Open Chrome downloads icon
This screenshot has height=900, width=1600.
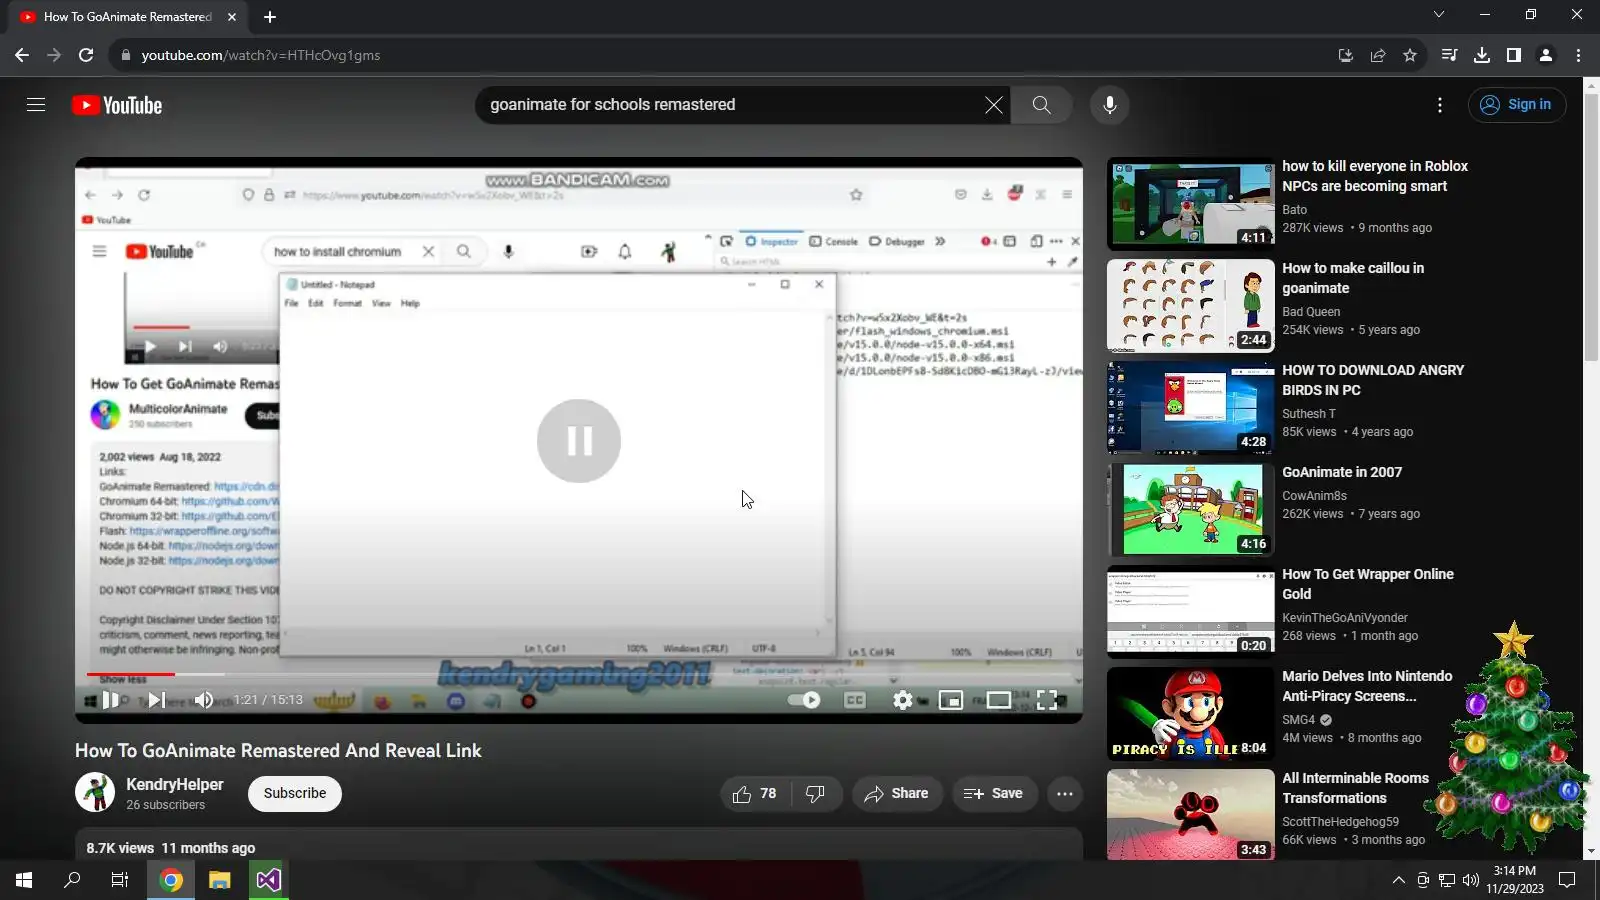pyautogui.click(x=1482, y=55)
